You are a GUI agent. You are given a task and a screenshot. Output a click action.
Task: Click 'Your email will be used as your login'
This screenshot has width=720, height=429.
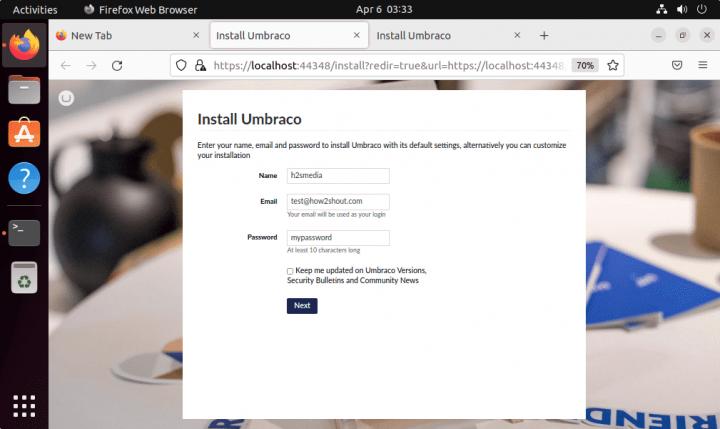[x=336, y=214]
